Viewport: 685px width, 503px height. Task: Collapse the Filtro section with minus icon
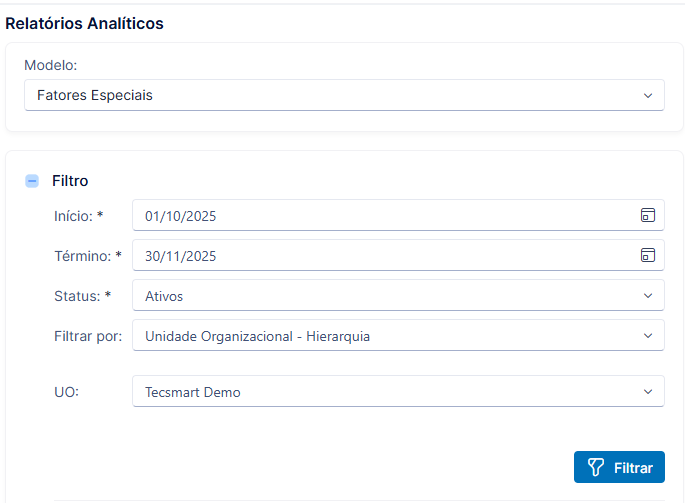[32, 180]
